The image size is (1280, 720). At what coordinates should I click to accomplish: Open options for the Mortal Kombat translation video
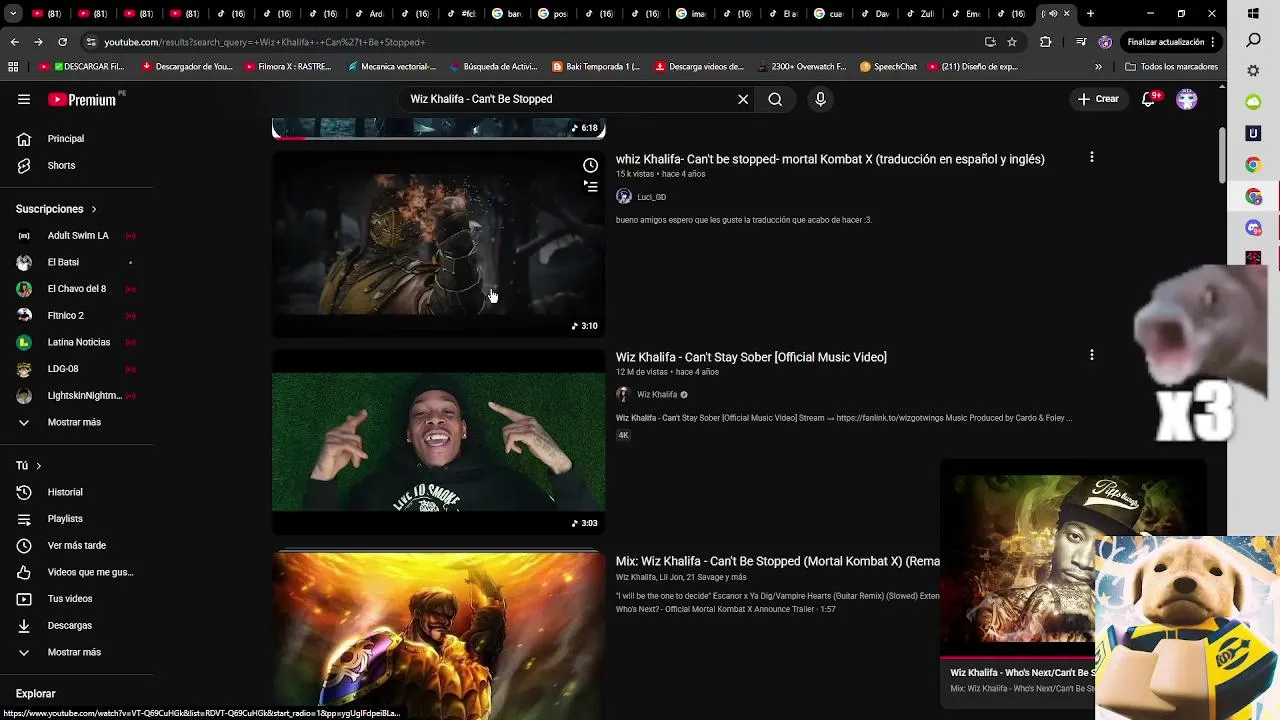(x=1091, y=157)
